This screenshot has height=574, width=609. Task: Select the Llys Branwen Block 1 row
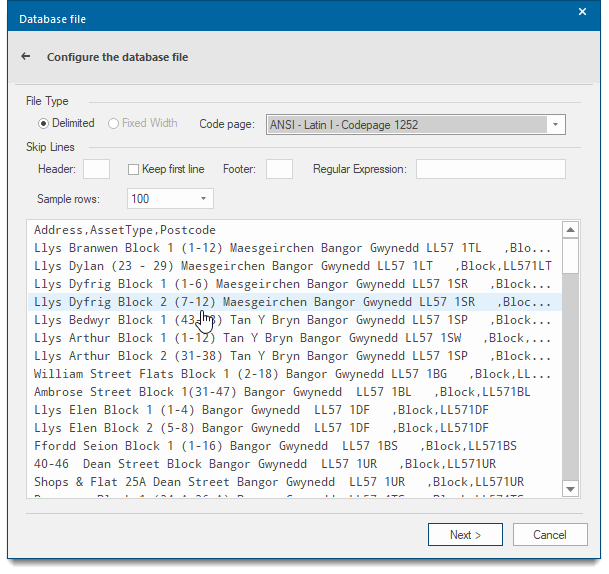295,248
